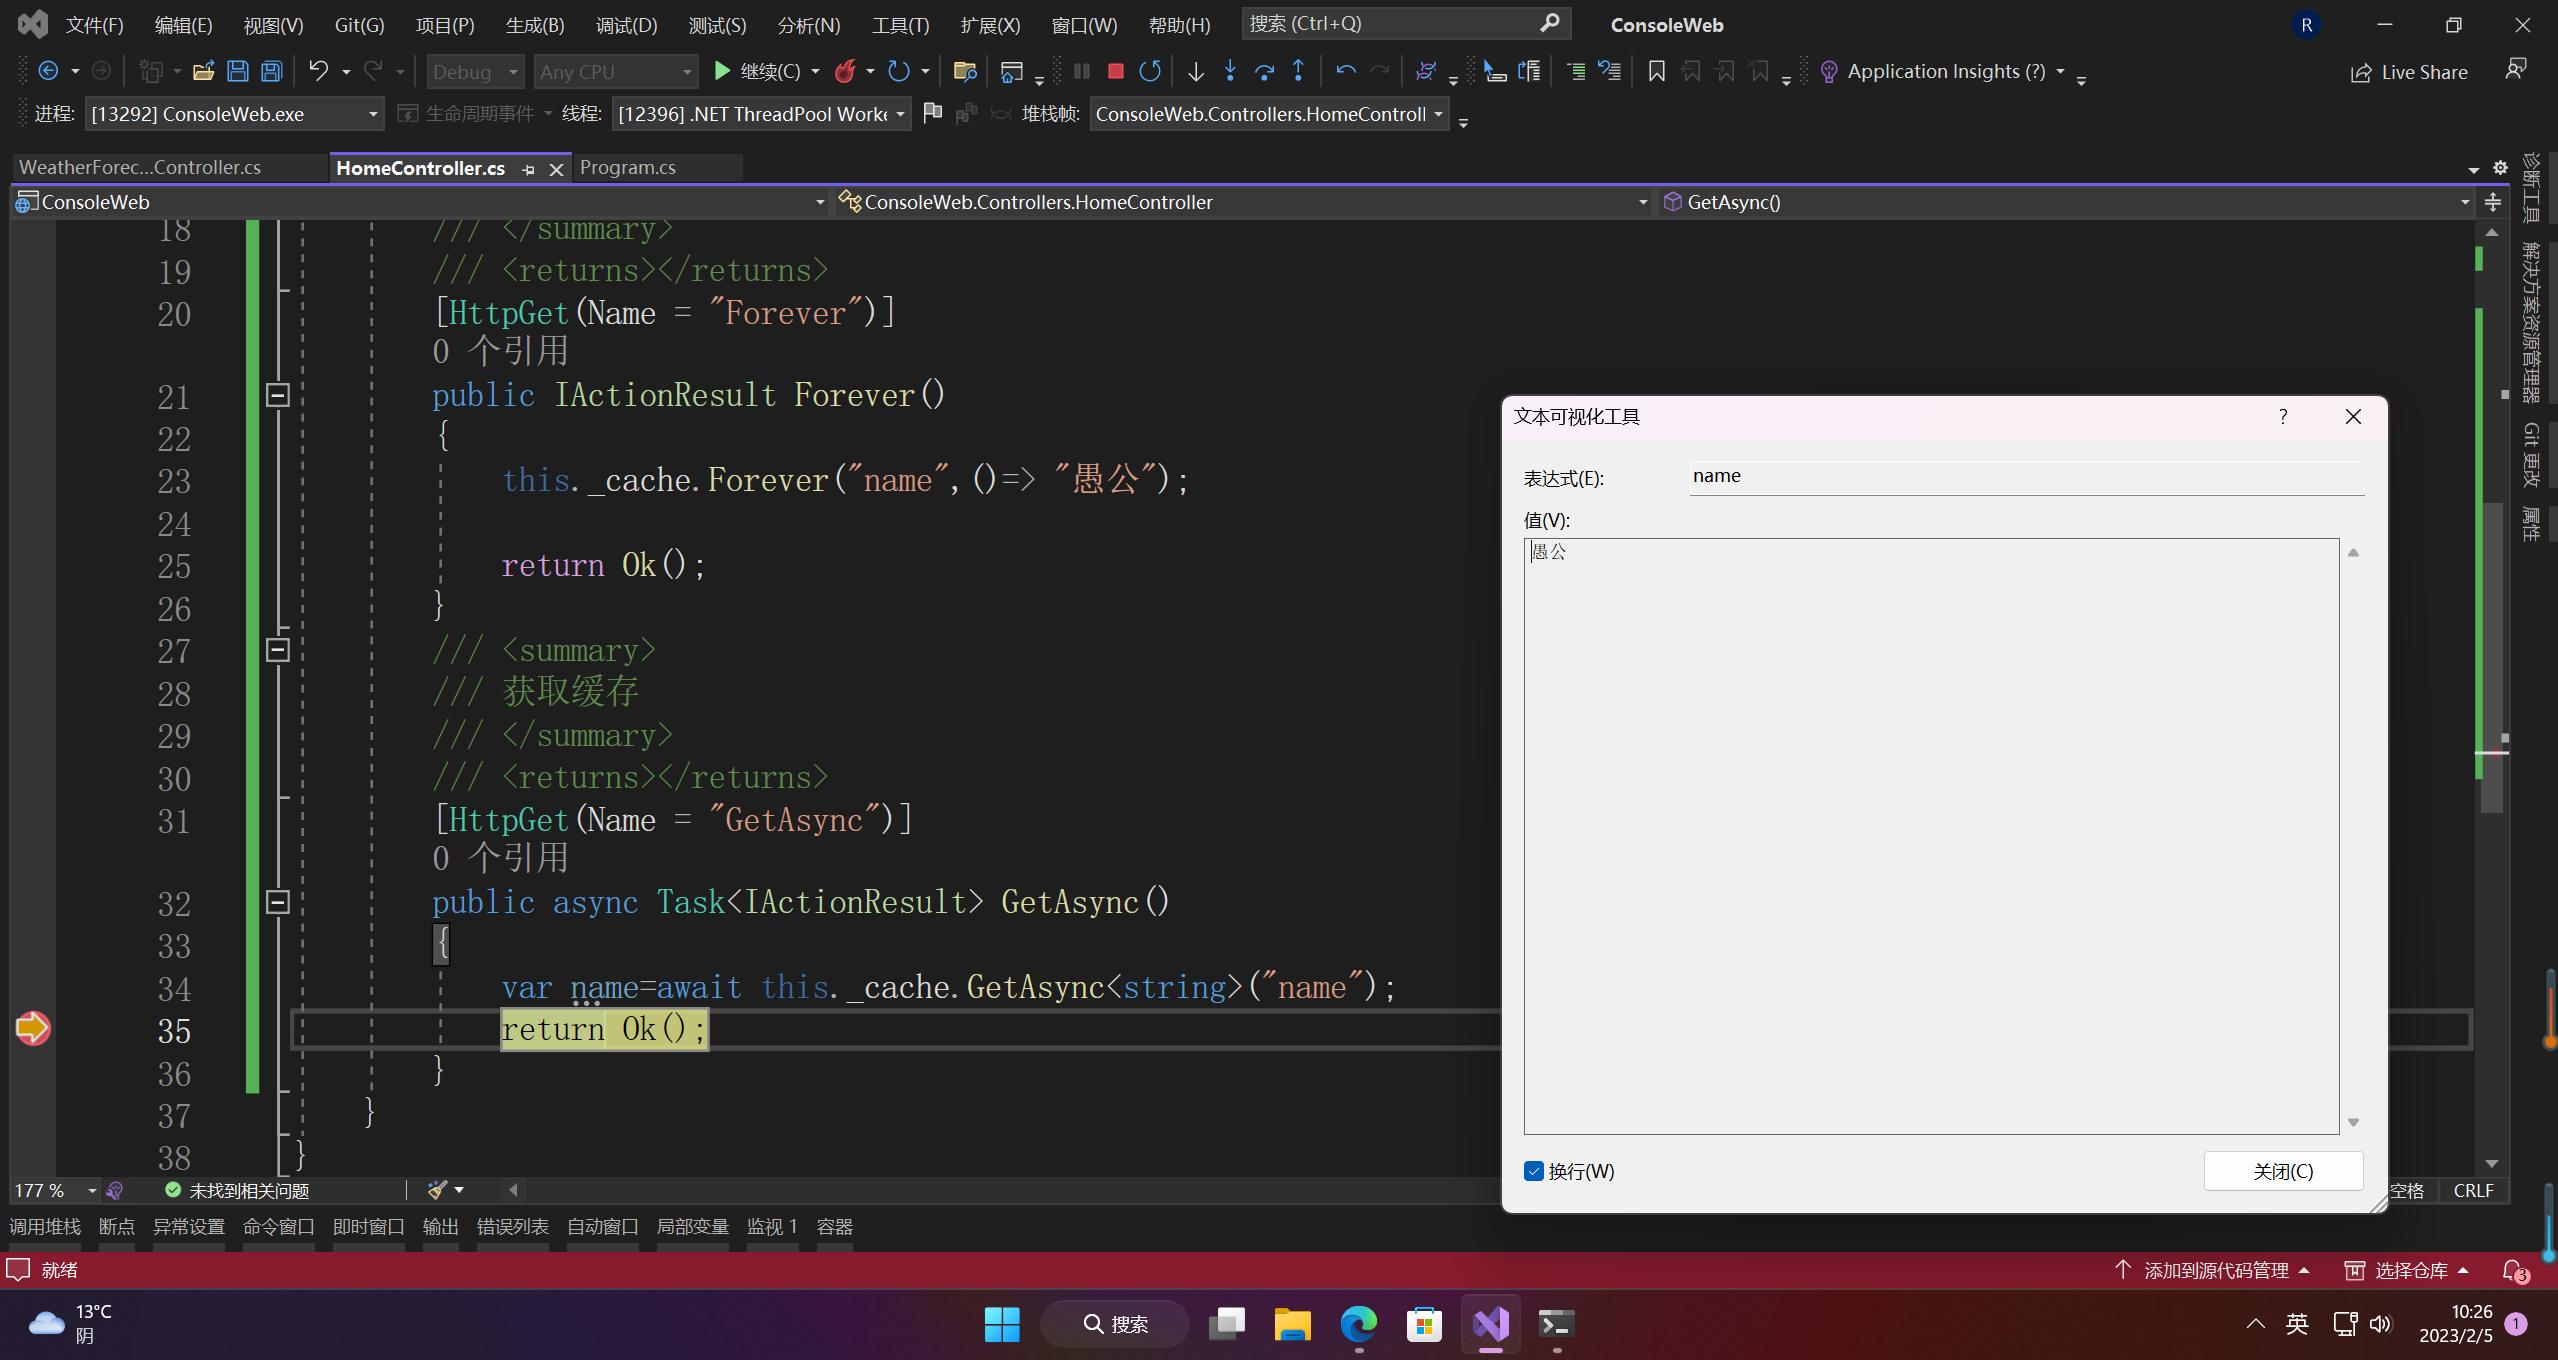Collapse the Forever() method outline toggle

tap(278, 396)
